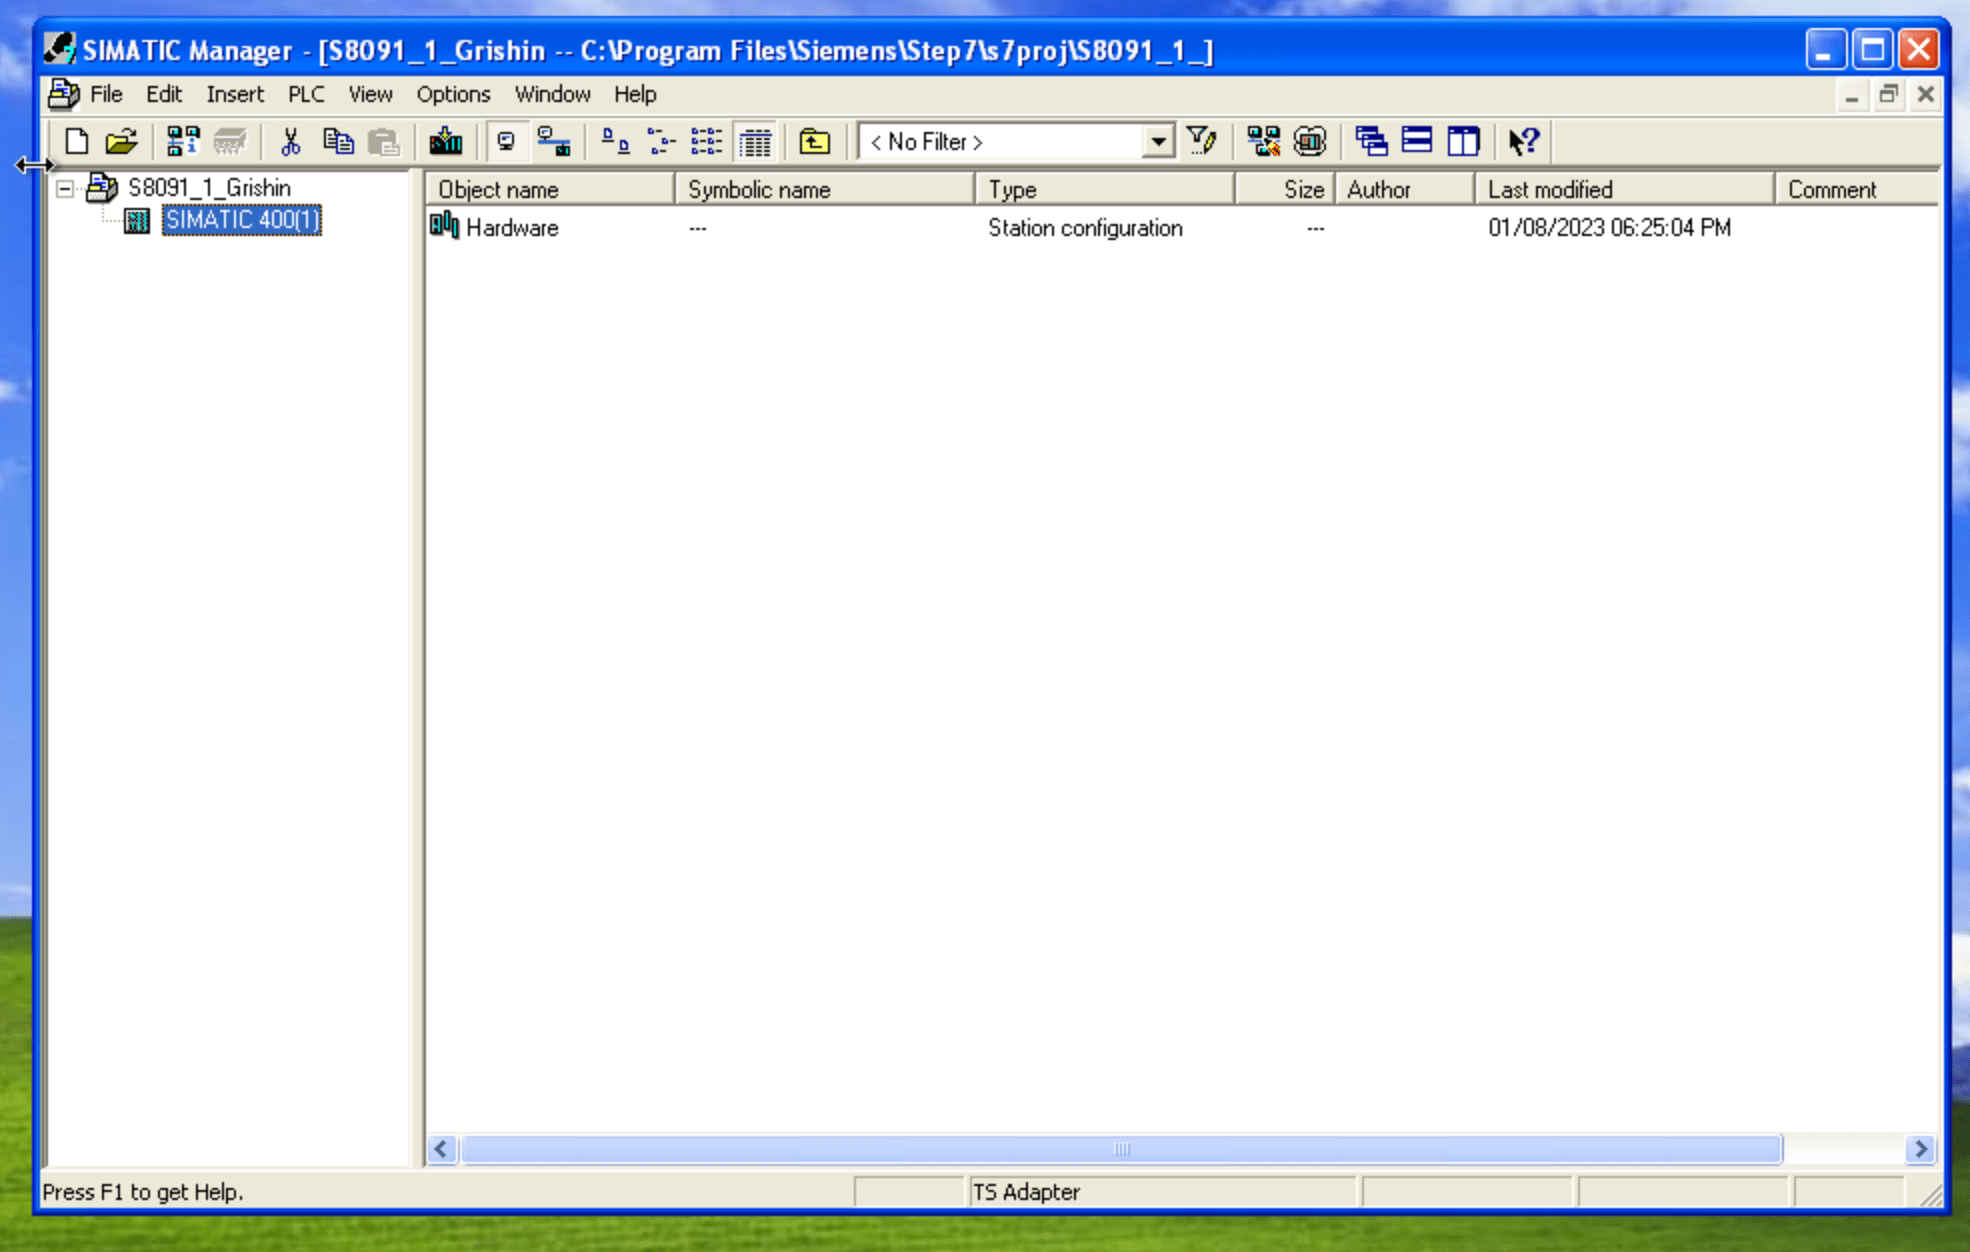Click the Up One Level folder icon
The image size is (1970, 1252).
tap(815, 142)
